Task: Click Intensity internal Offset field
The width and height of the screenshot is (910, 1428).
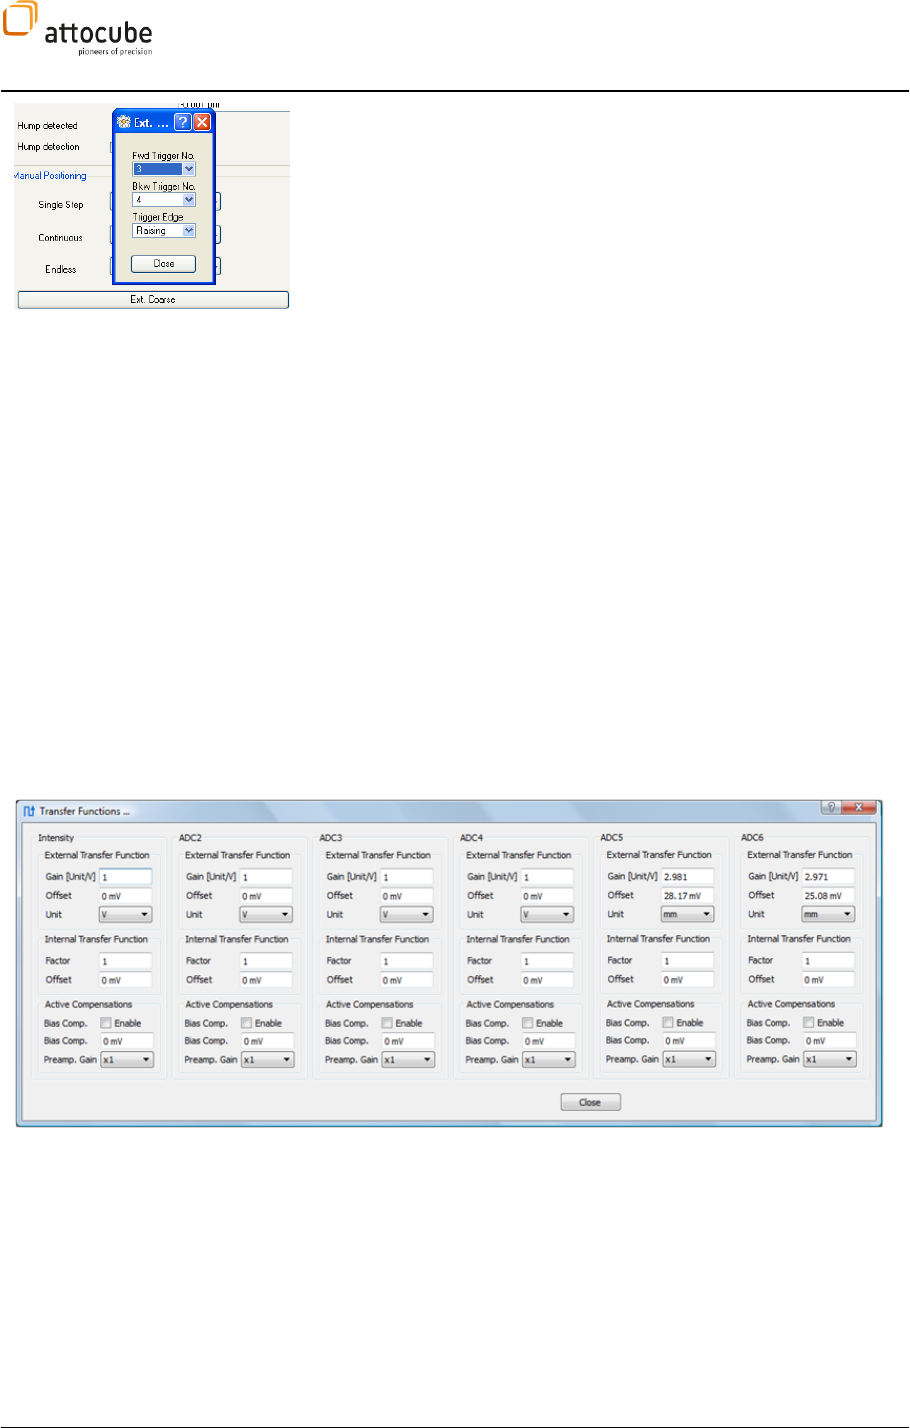Action: (125, 980)
